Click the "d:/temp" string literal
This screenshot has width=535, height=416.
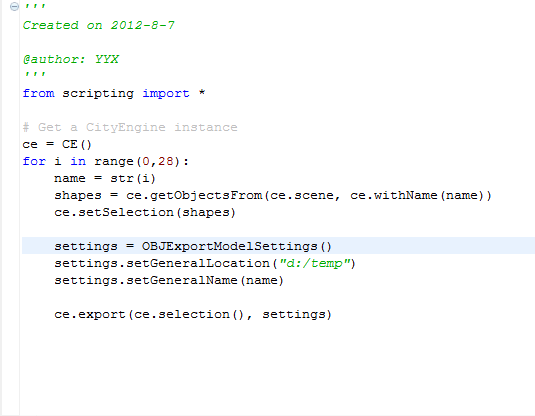(315, 263)
